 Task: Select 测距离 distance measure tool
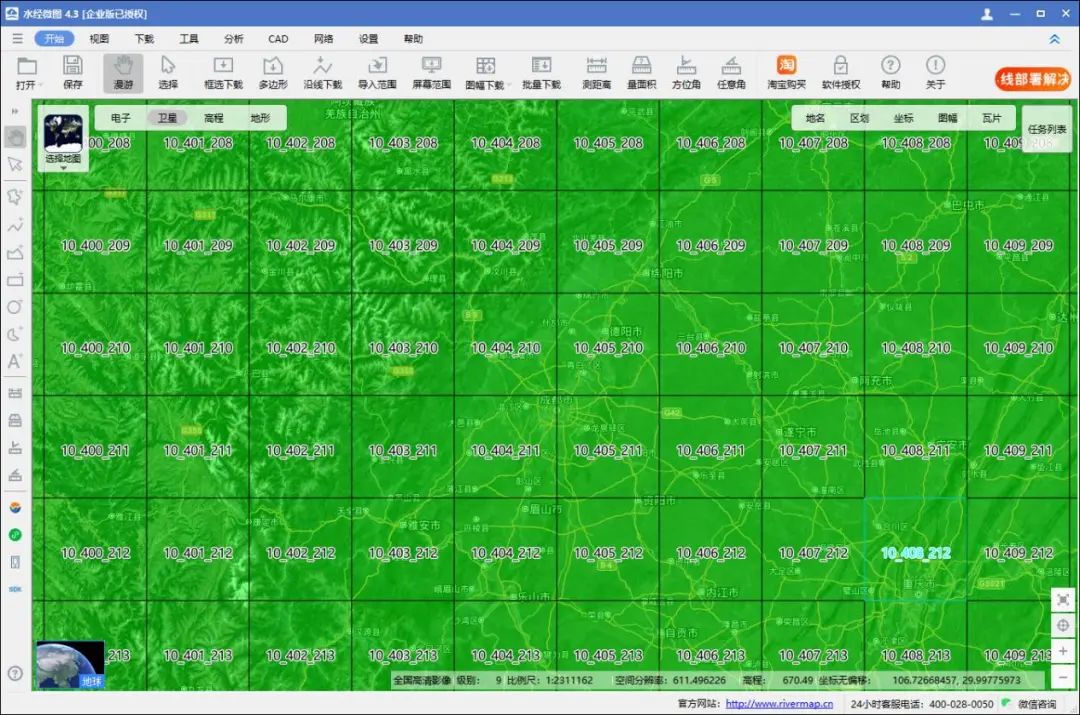(596, 72)
